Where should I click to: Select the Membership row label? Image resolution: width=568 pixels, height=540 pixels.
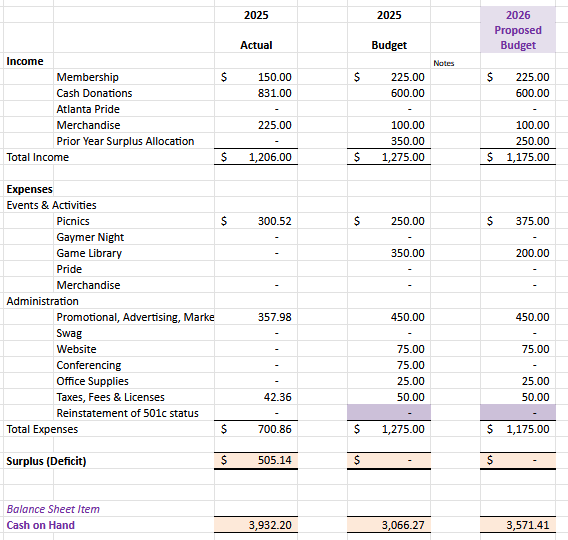pos(87,77)
